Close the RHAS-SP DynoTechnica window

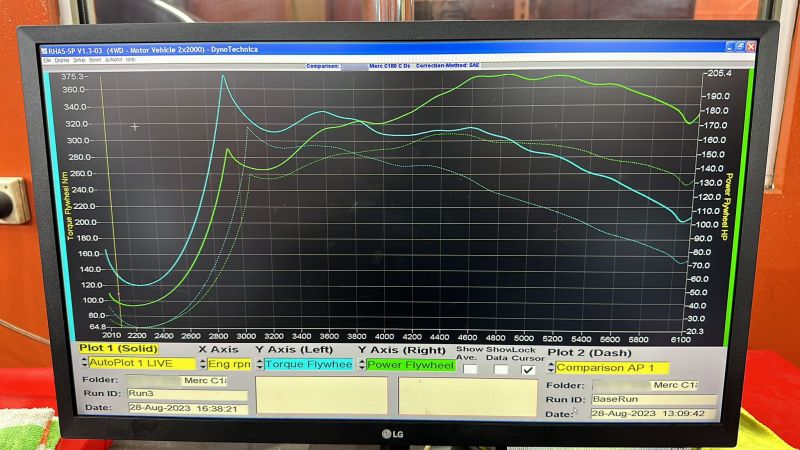click(x=751, y=46)
